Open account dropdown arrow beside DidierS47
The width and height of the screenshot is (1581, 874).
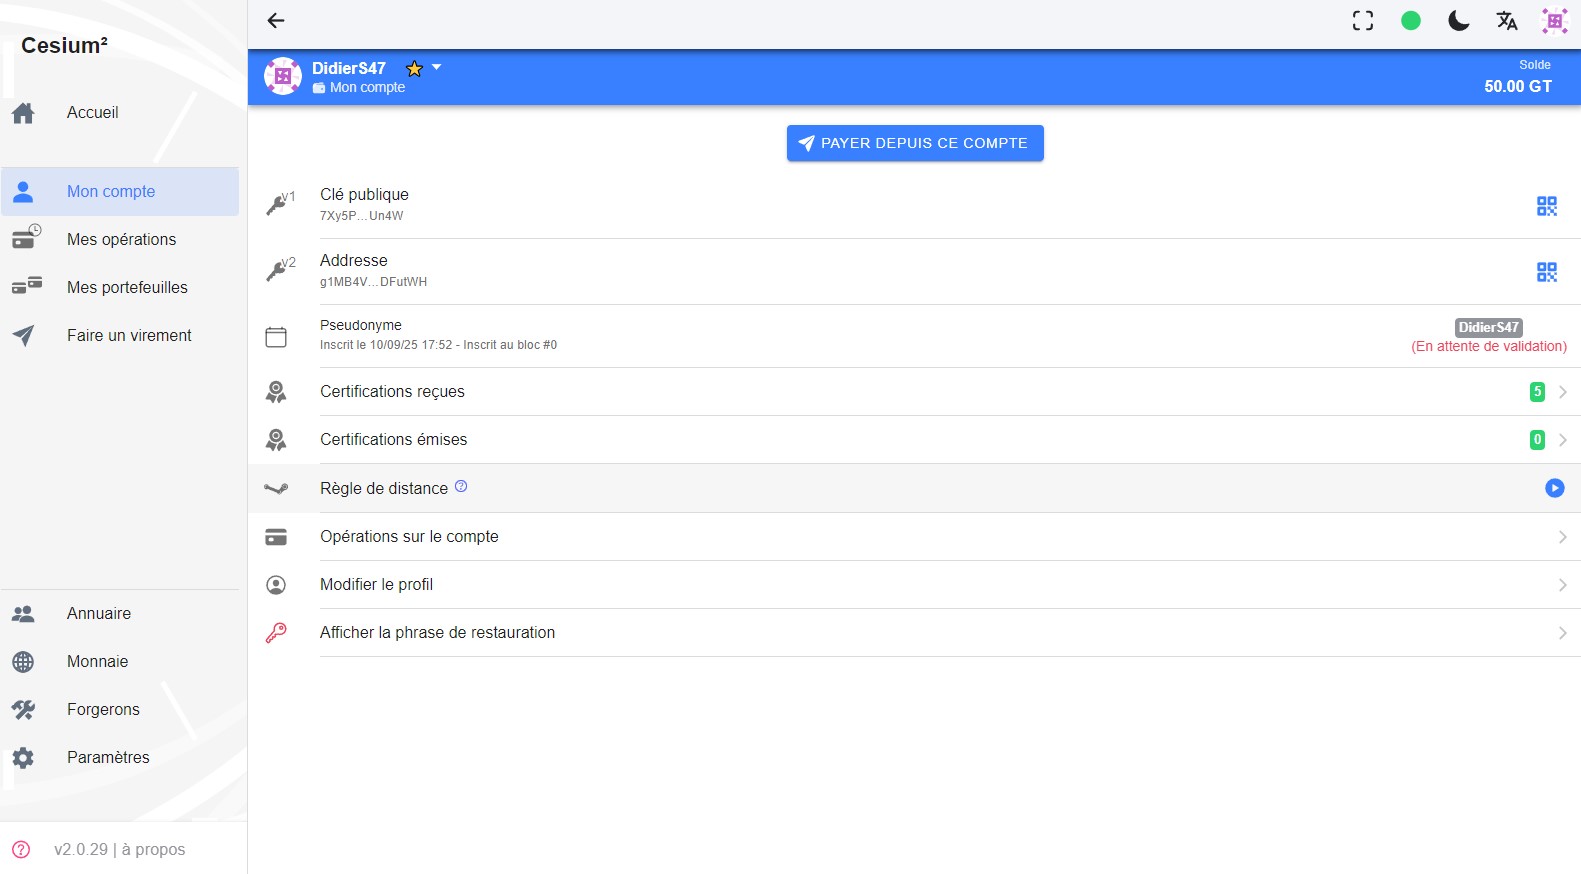pyautogui.click(x=437, y=68)
